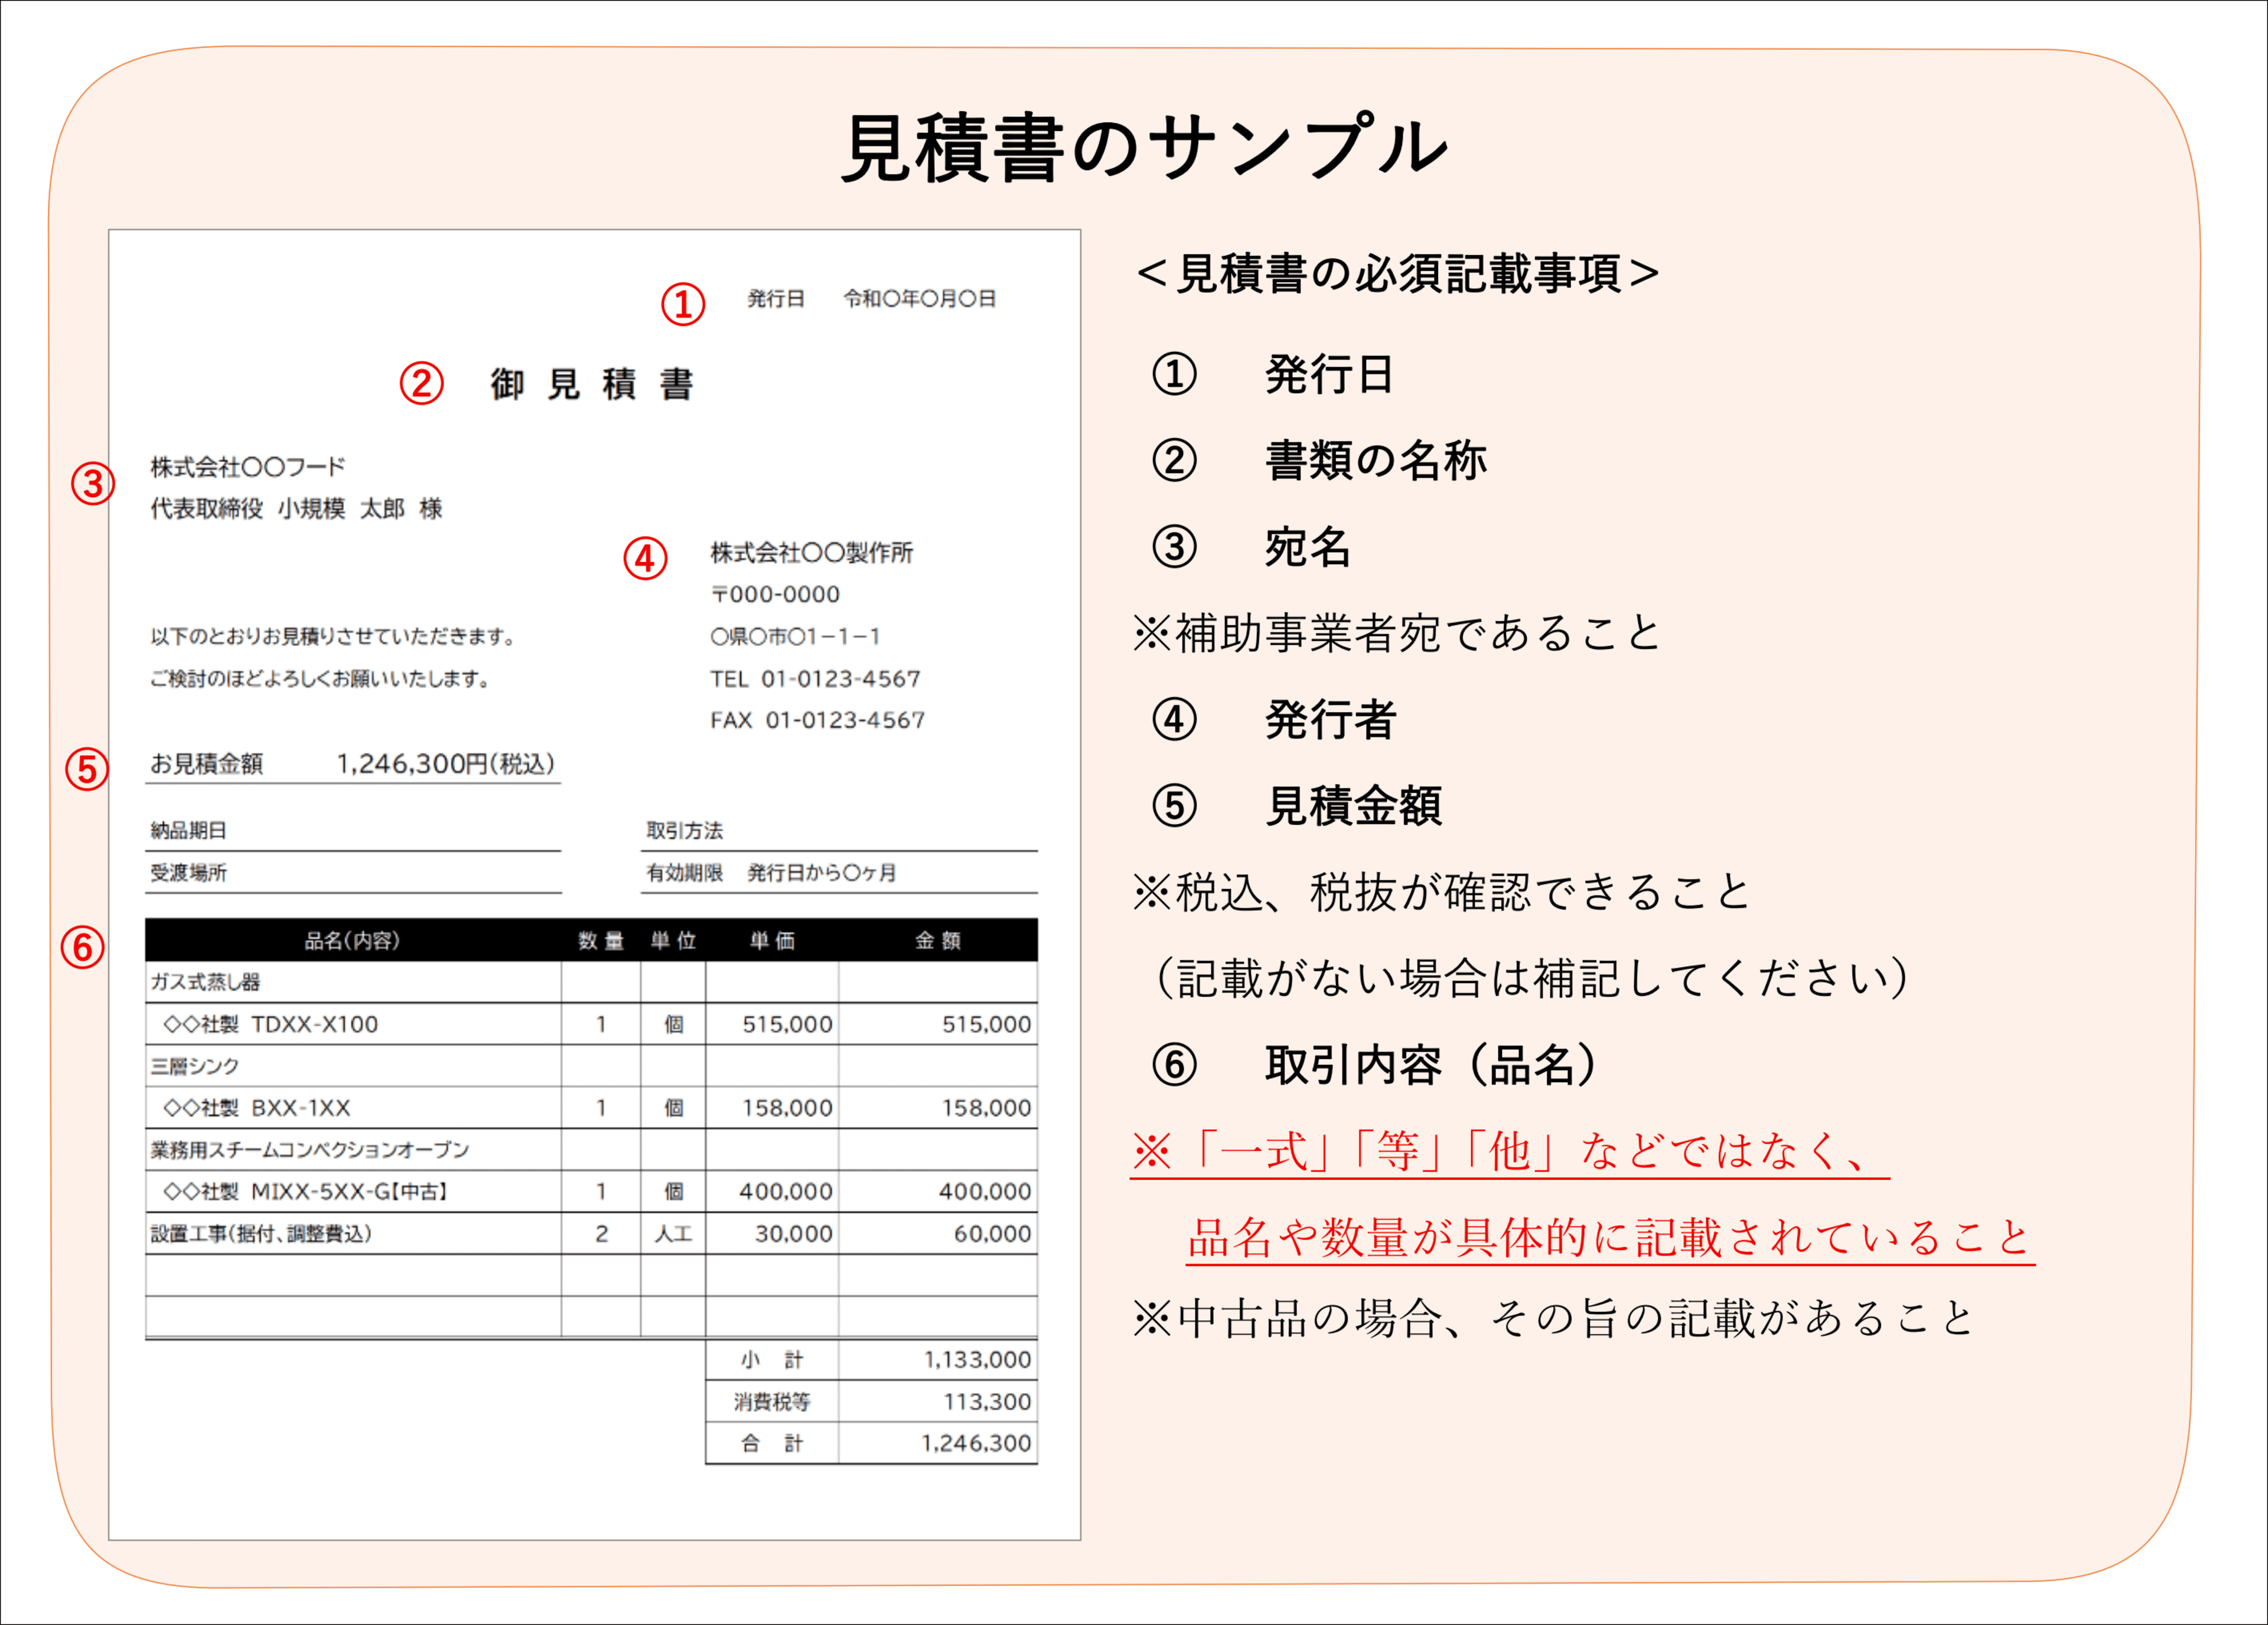Image resolution: width=2268 pixels, height=1625 pixels.
Task: Click quantity '2' in 設置工事 row
Action: click(601, 1233)
